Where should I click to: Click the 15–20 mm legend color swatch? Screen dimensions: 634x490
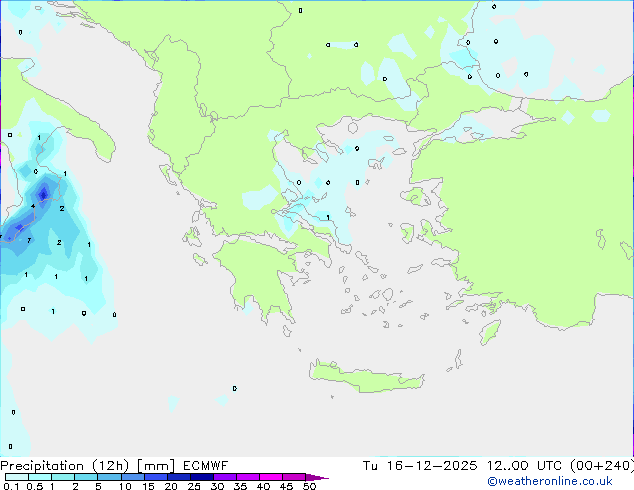point(155,477)
